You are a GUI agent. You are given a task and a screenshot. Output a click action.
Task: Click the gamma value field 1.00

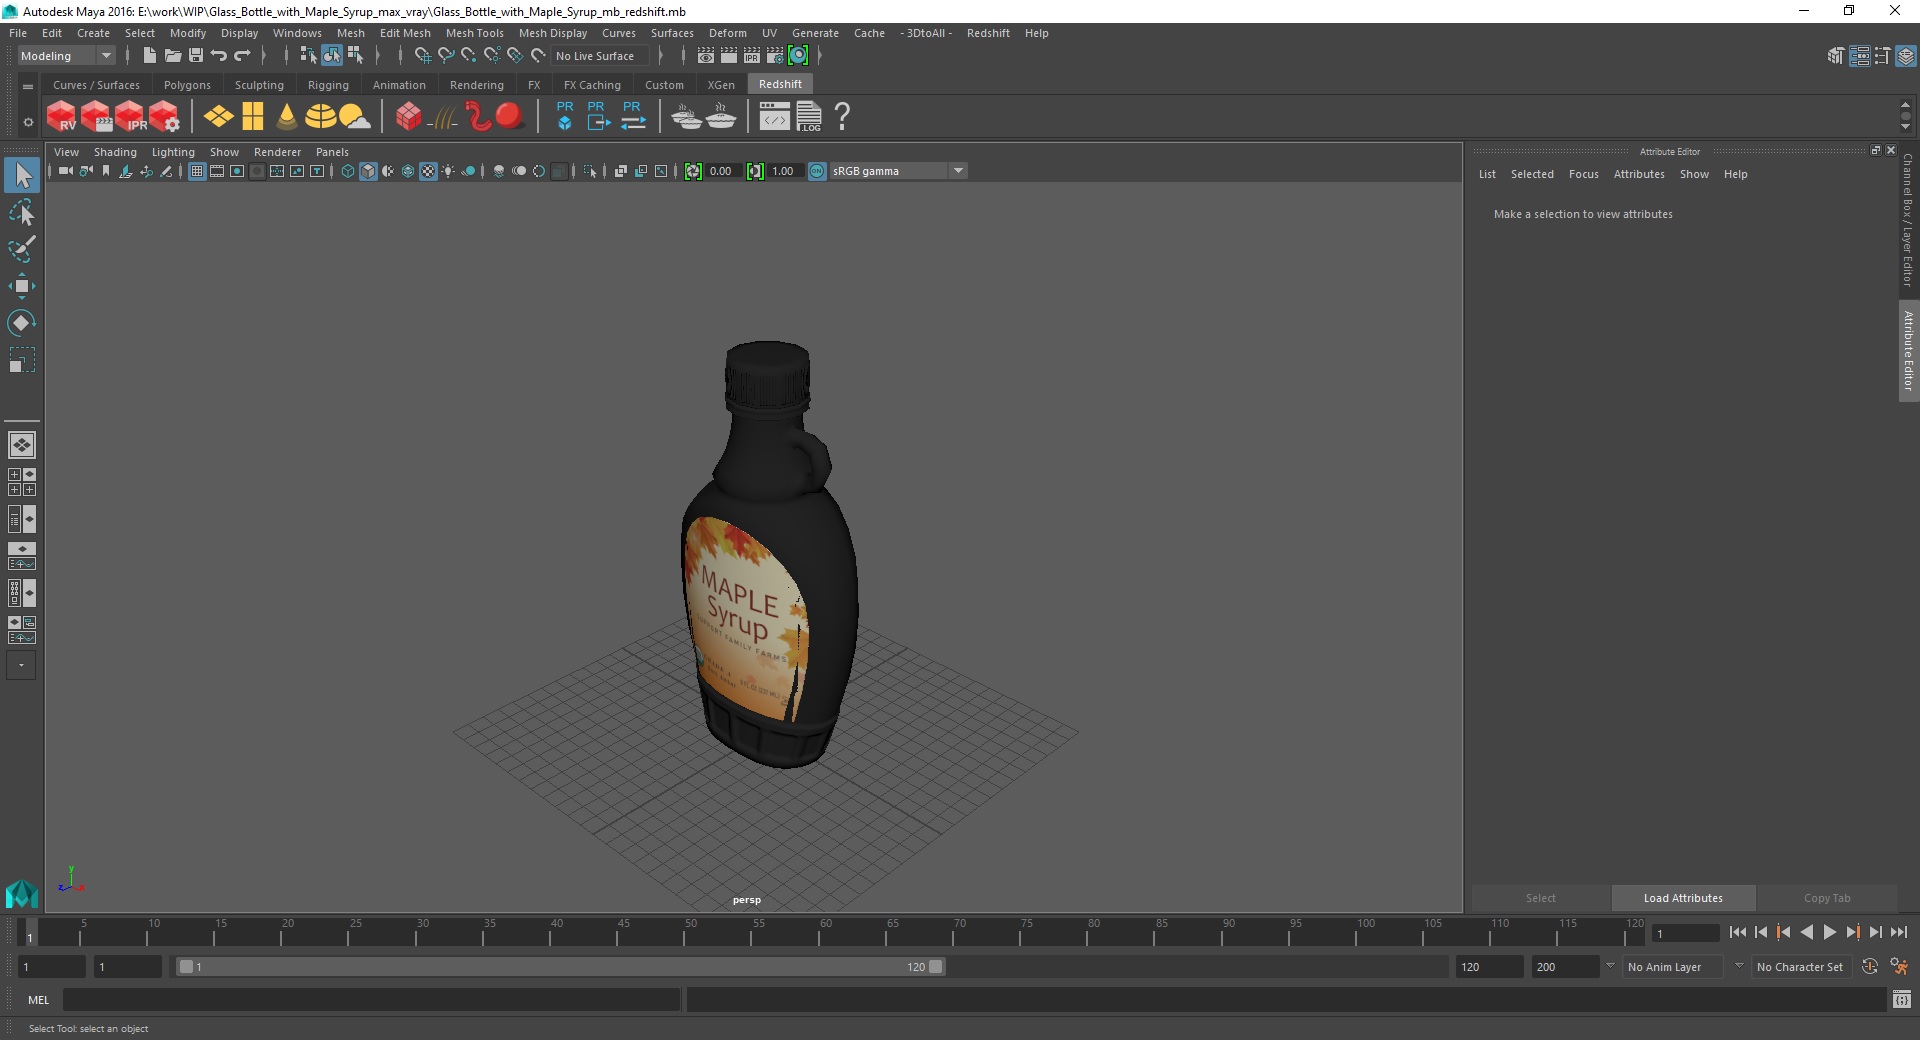[x=784, y=172]
